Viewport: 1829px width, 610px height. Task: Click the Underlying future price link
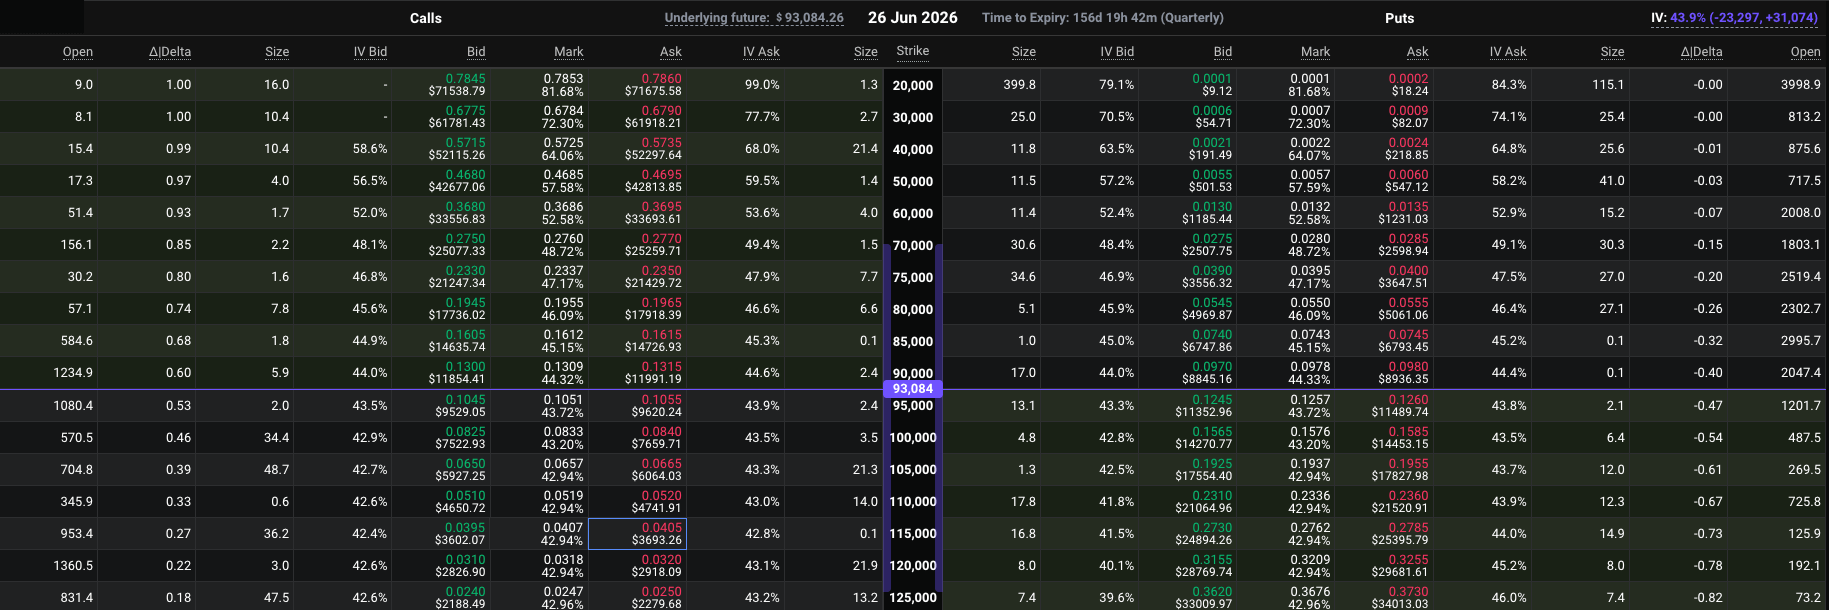754,18
